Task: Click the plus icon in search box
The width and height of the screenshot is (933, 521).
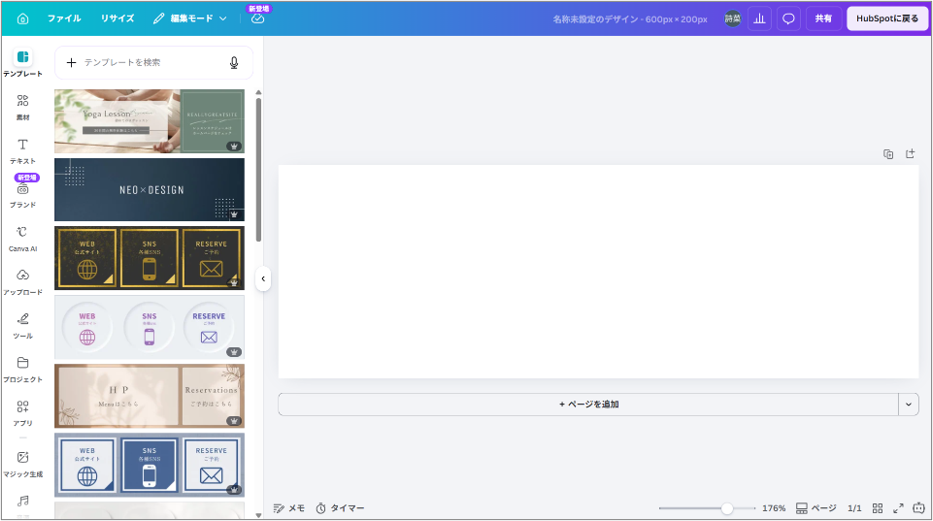Action: 71,62
